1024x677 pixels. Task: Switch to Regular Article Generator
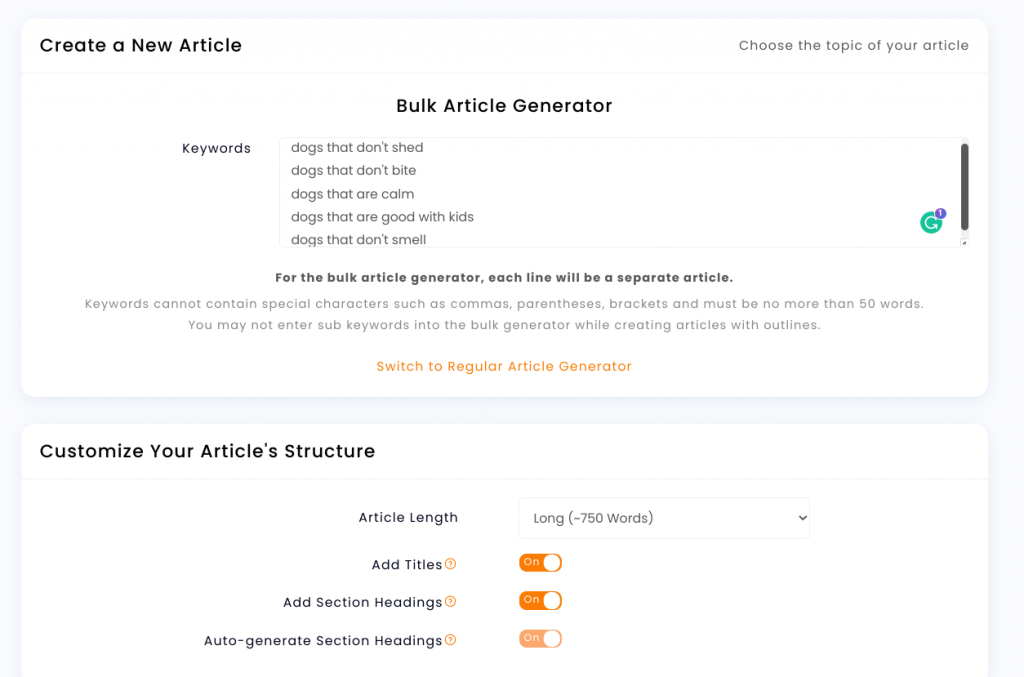point(504,366)
